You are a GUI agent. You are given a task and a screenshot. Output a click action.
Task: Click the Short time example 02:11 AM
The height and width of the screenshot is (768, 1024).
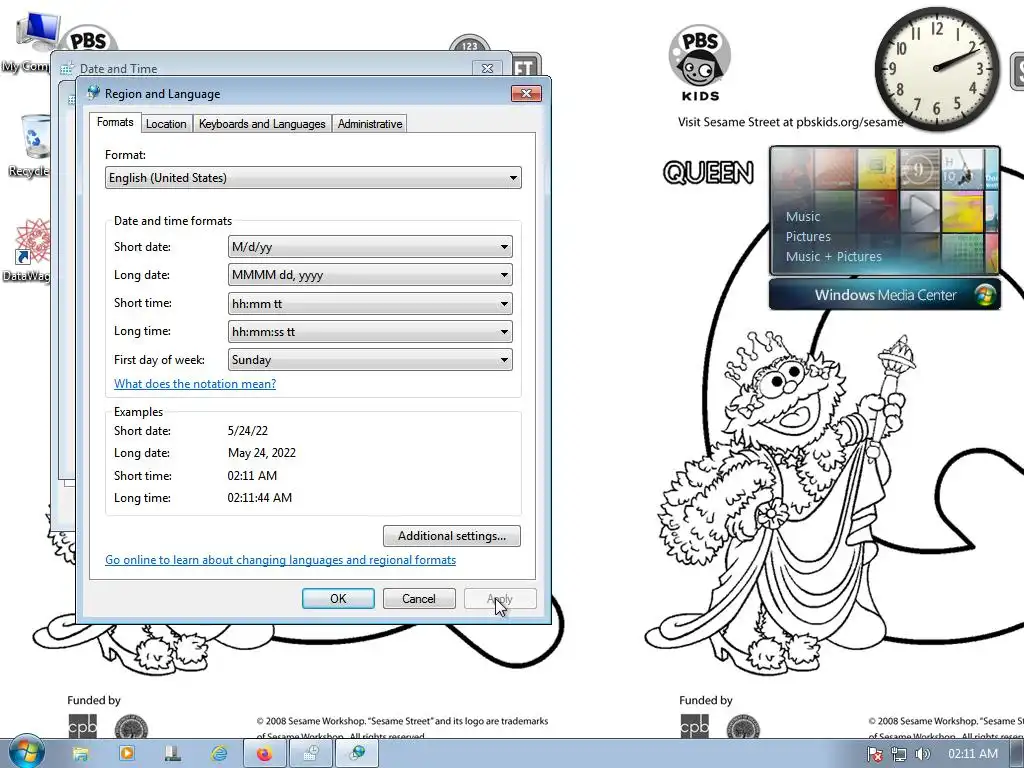(x=252, y=475)
